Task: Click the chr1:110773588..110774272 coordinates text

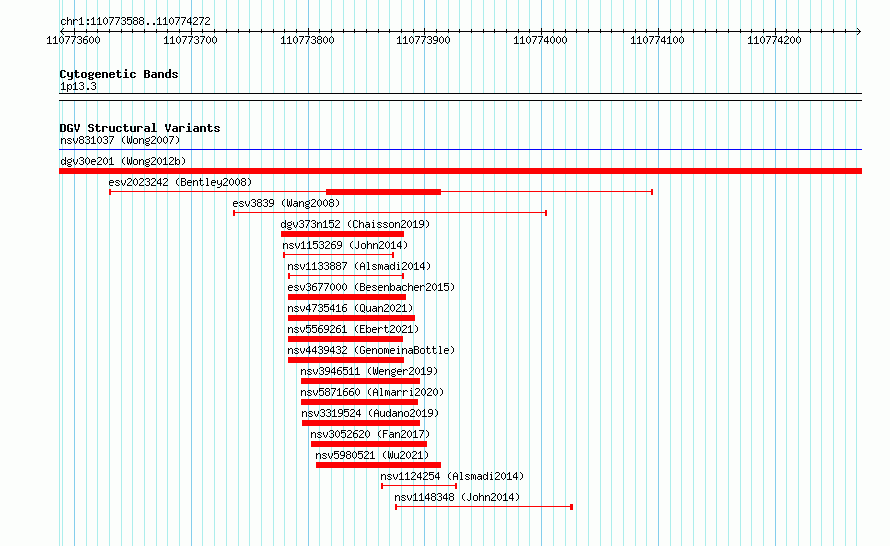Action: [x=135, y=21]
